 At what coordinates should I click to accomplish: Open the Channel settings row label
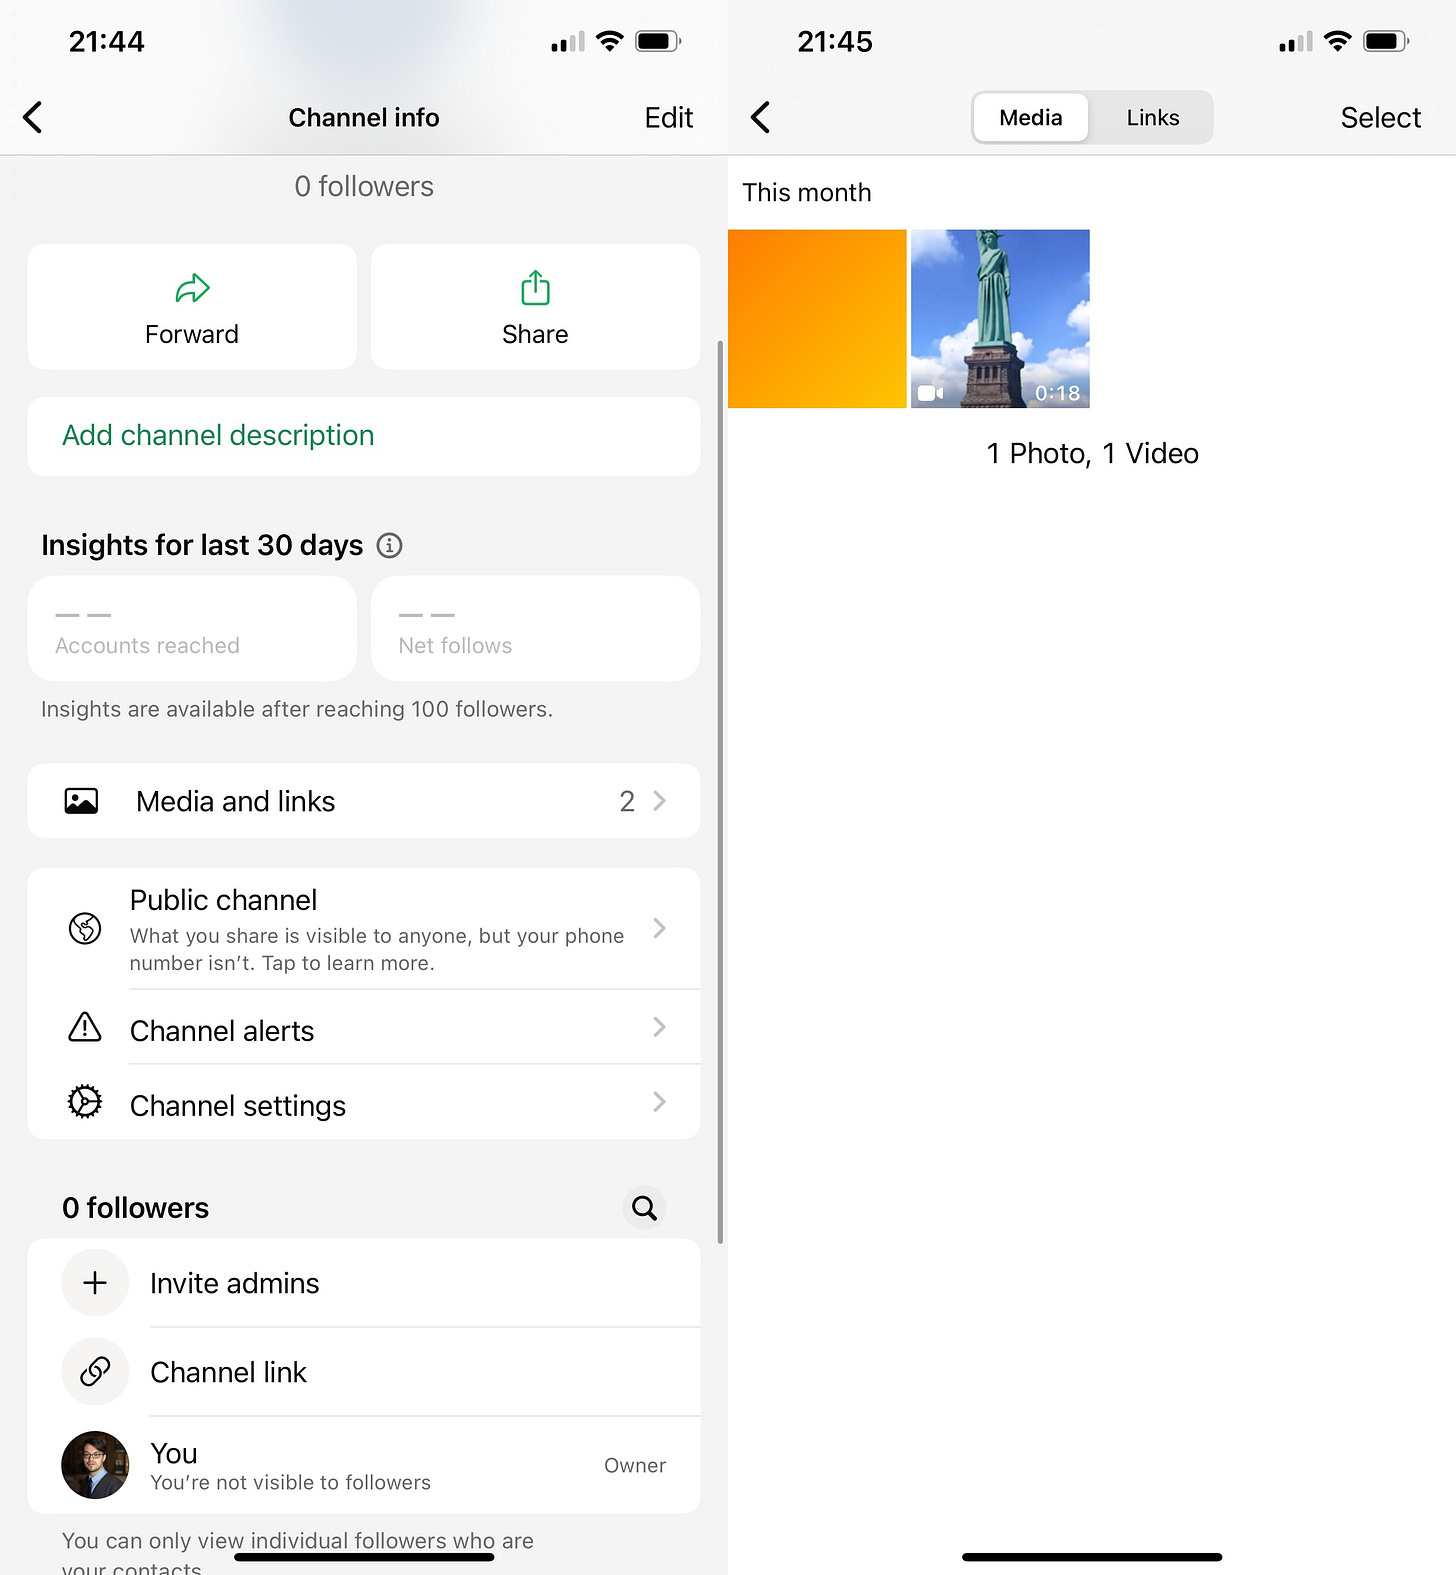pyautogui.click(x=238, y=1106)
